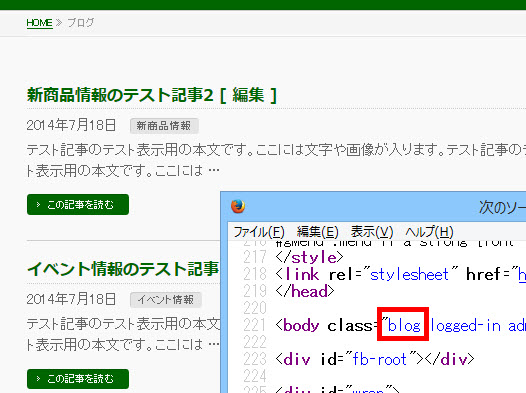Click the second この記事を読む button

[x=78, y=379]
